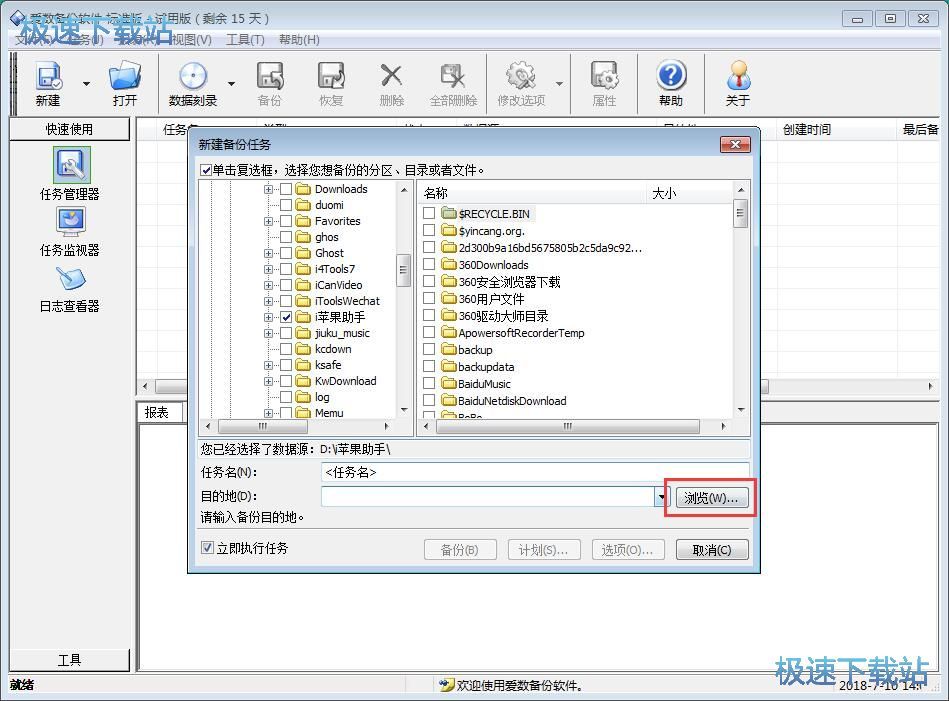Expand the Ghost tree node
This screenshot has height=701, width=949.
tap(268, 253)
